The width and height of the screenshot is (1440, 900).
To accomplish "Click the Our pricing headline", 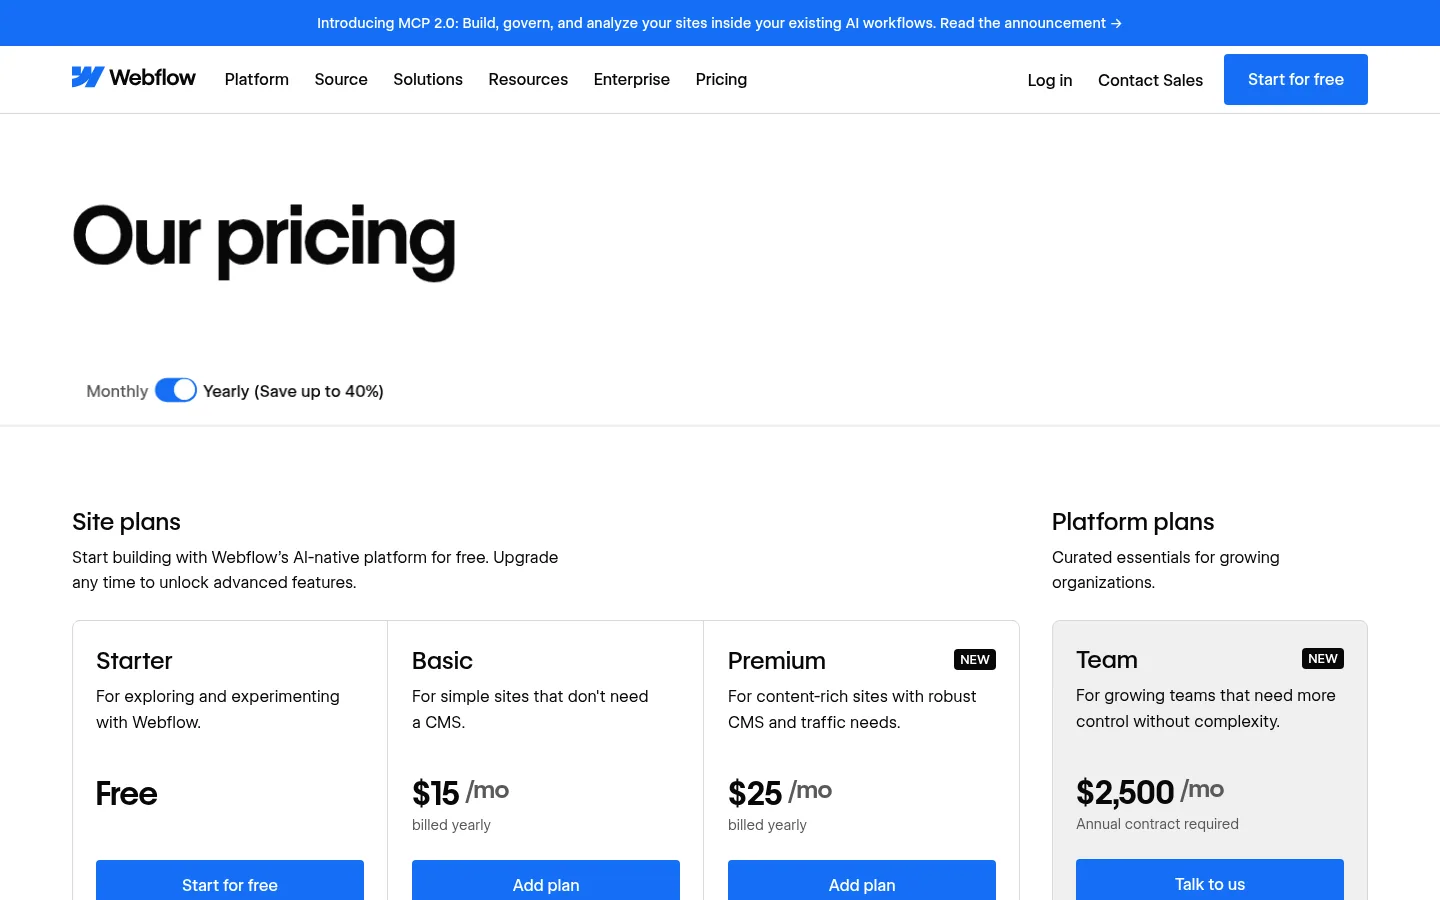I will [264, 240].
